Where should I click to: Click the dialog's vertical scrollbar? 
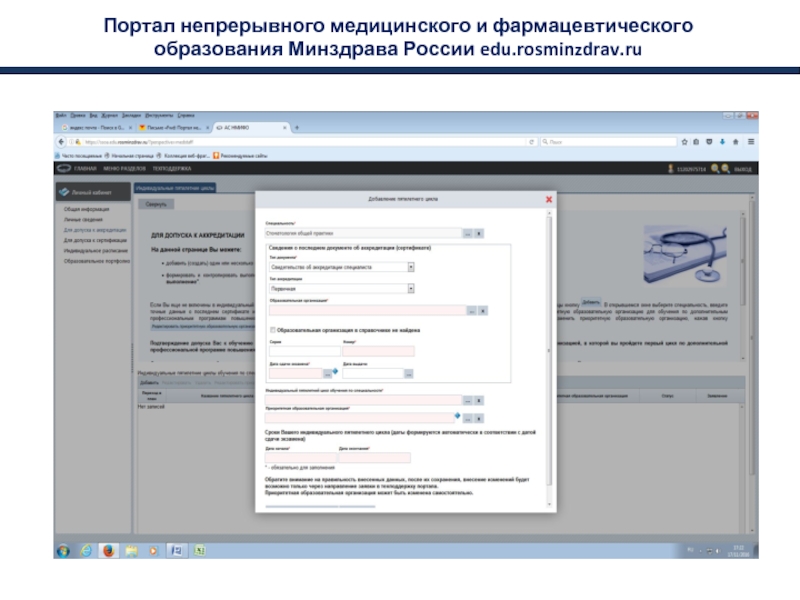click(549, 352)
